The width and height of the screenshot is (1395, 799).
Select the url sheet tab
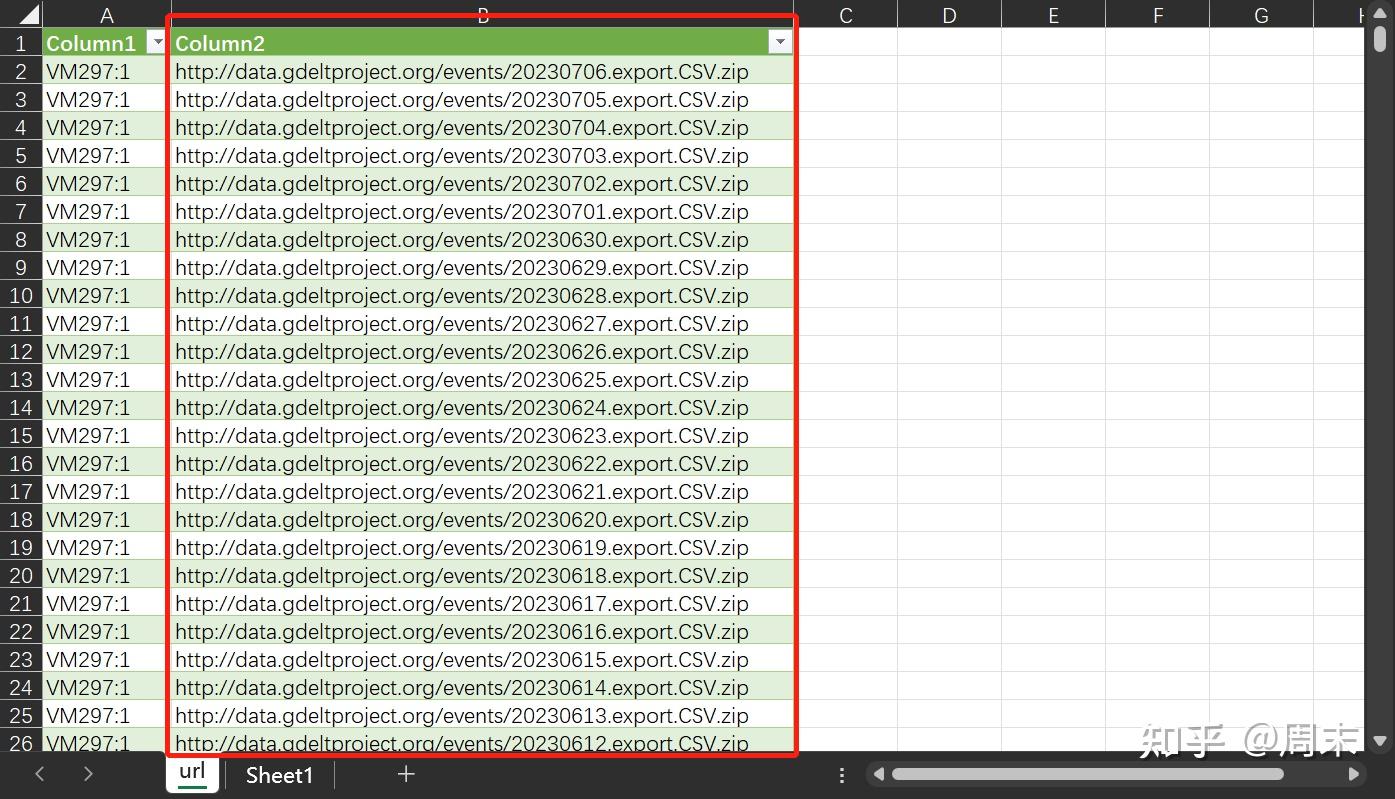192,772
